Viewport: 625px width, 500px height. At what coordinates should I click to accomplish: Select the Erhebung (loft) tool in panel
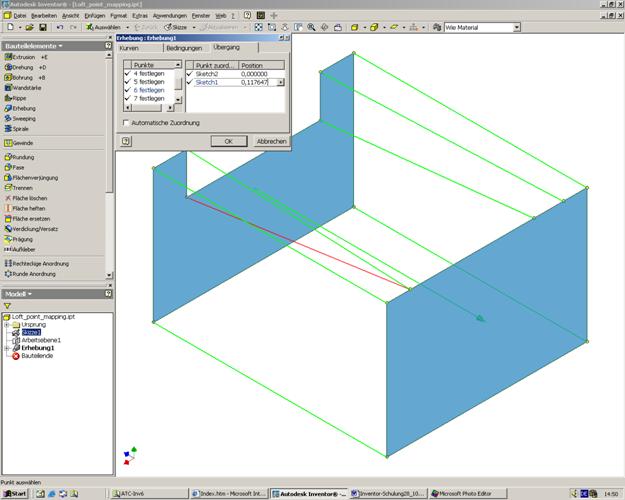(20, 108)
